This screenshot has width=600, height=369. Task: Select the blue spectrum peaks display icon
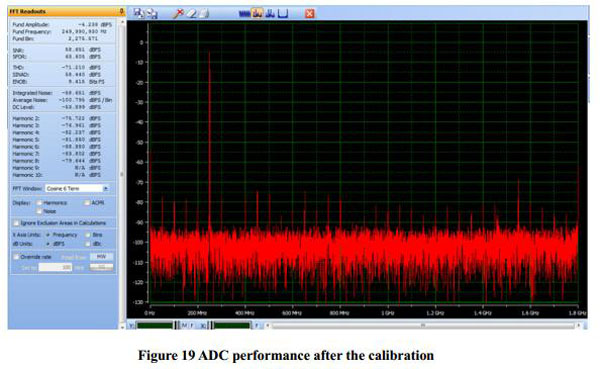(x=270, y=14)
